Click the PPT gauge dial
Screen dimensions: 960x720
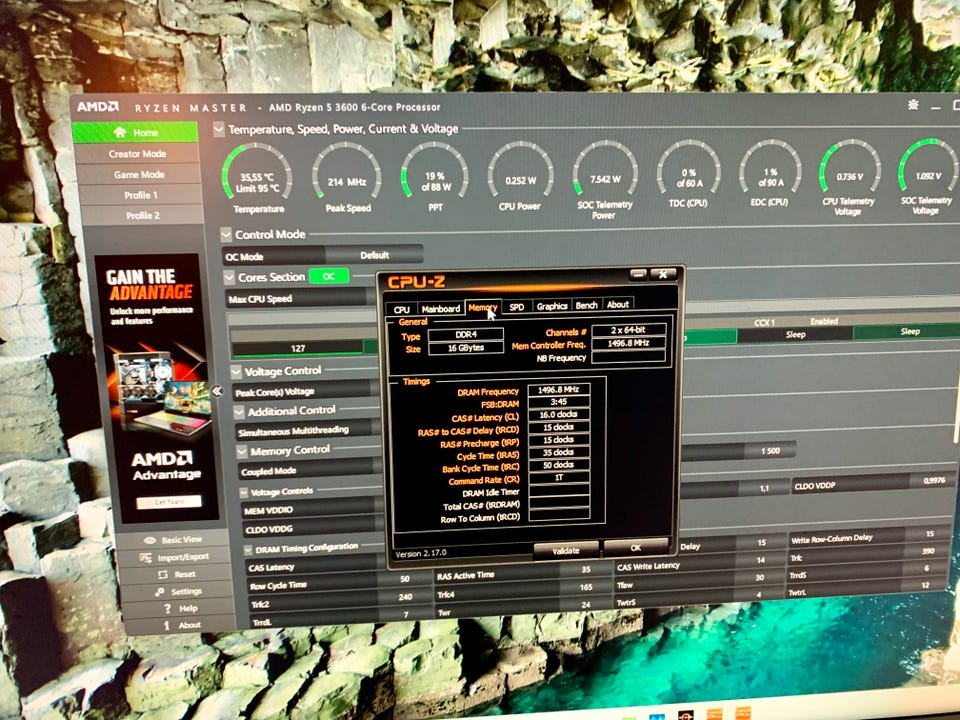pos(435,170)
